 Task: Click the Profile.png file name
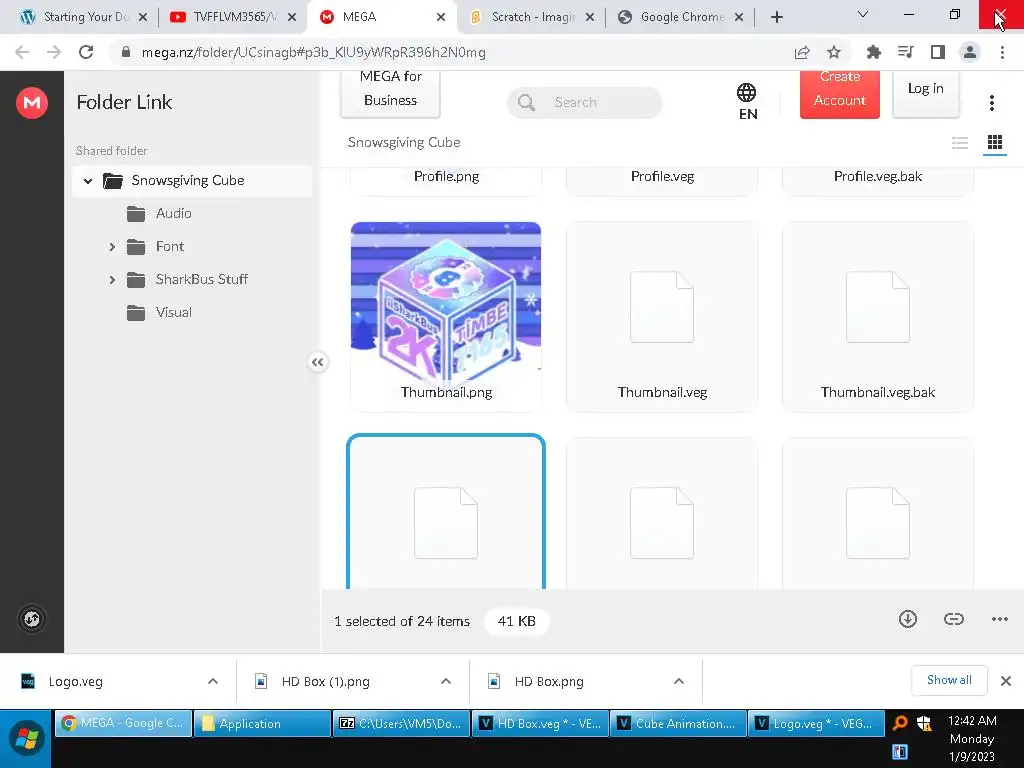(446, 176)
